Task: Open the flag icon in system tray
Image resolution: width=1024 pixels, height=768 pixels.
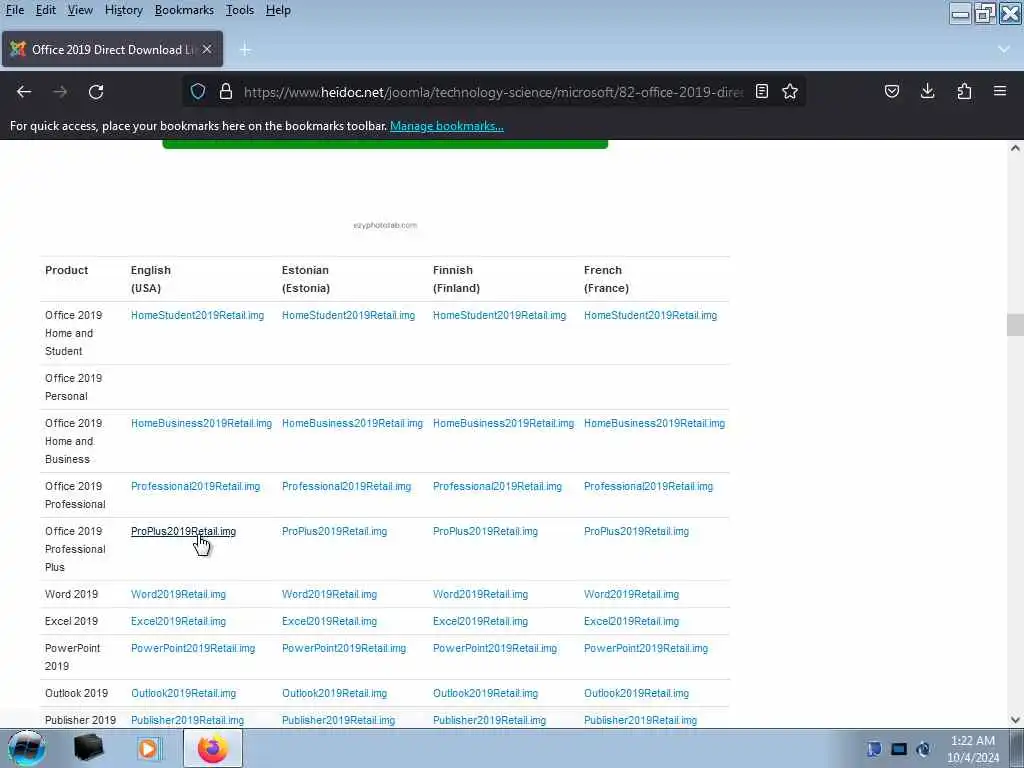Action: pos(874,749)
